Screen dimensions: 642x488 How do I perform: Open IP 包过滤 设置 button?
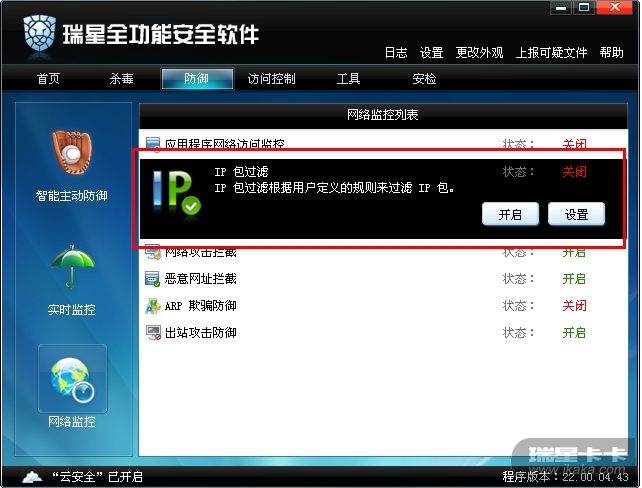(x=576, y=214)
